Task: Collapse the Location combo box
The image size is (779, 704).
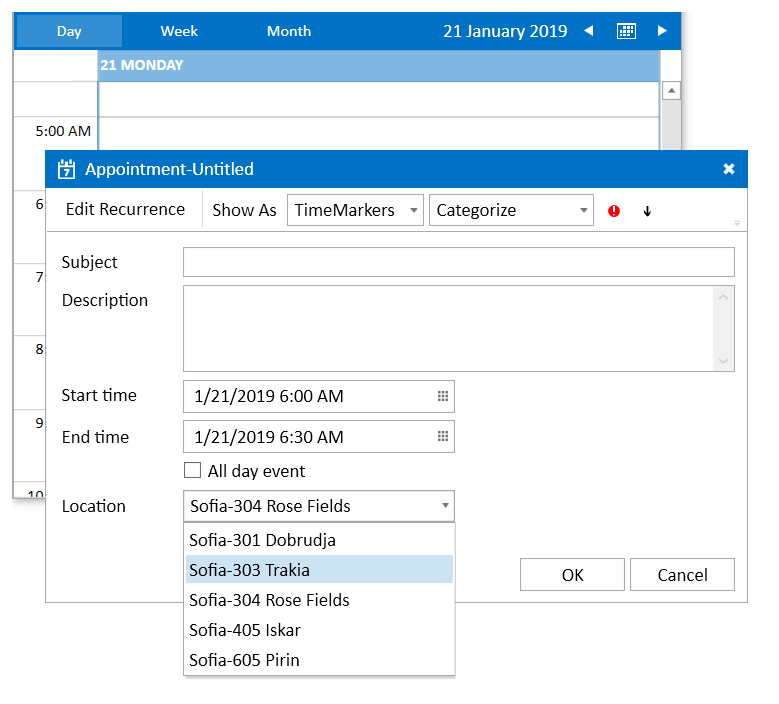Action: pyautogui.click(x=445, y=506)
